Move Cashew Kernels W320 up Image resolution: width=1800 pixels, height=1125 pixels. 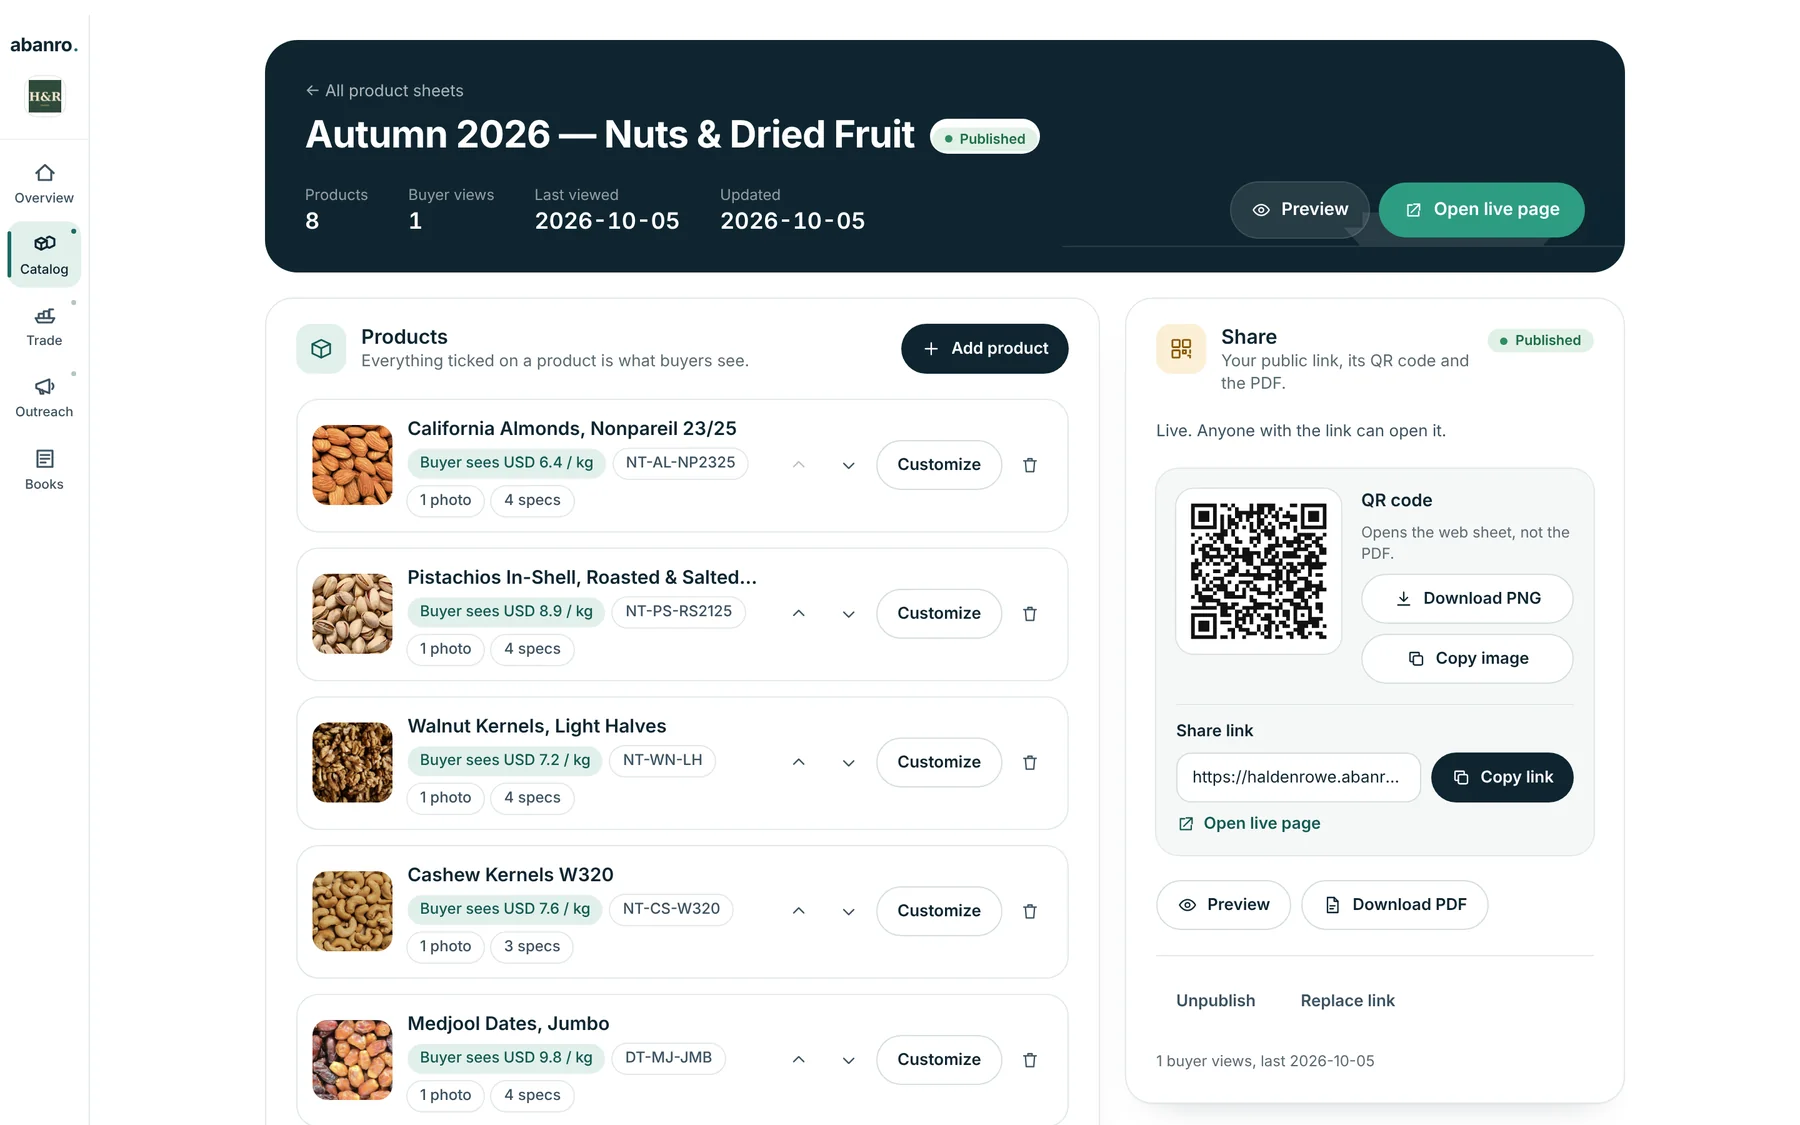[x=799, y=911]
